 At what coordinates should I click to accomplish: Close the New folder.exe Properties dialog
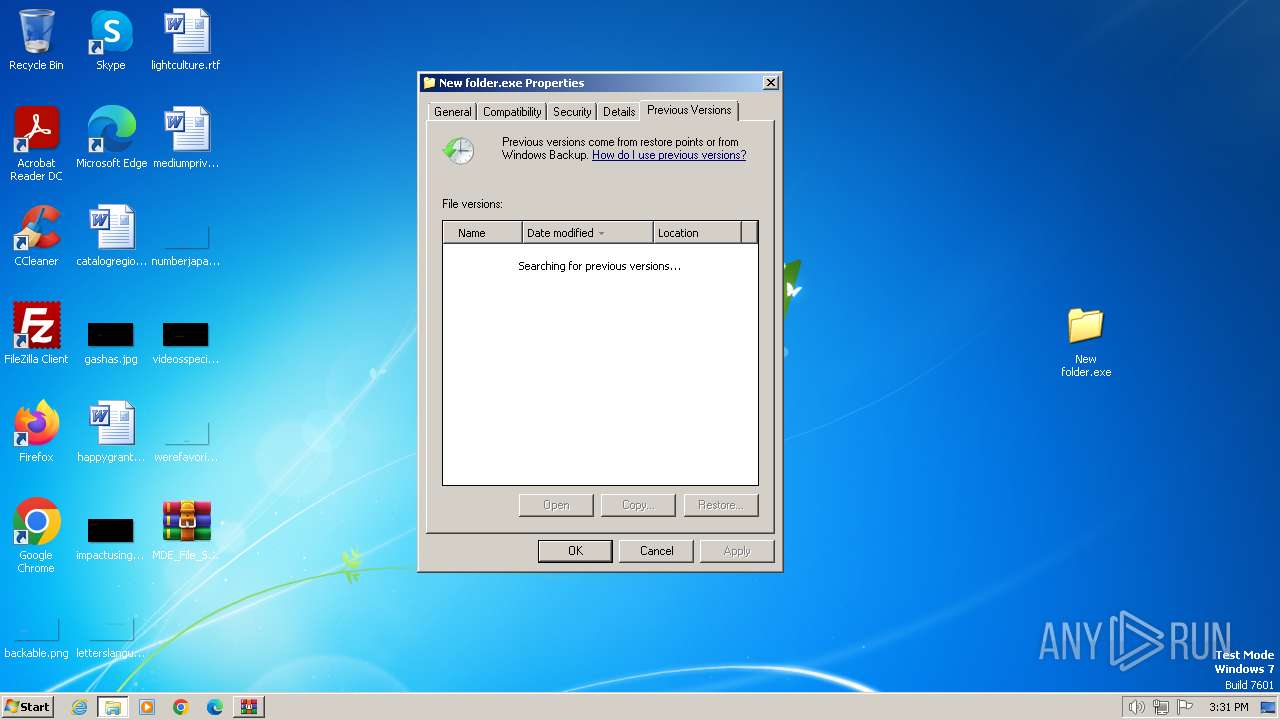pos(770,83)
